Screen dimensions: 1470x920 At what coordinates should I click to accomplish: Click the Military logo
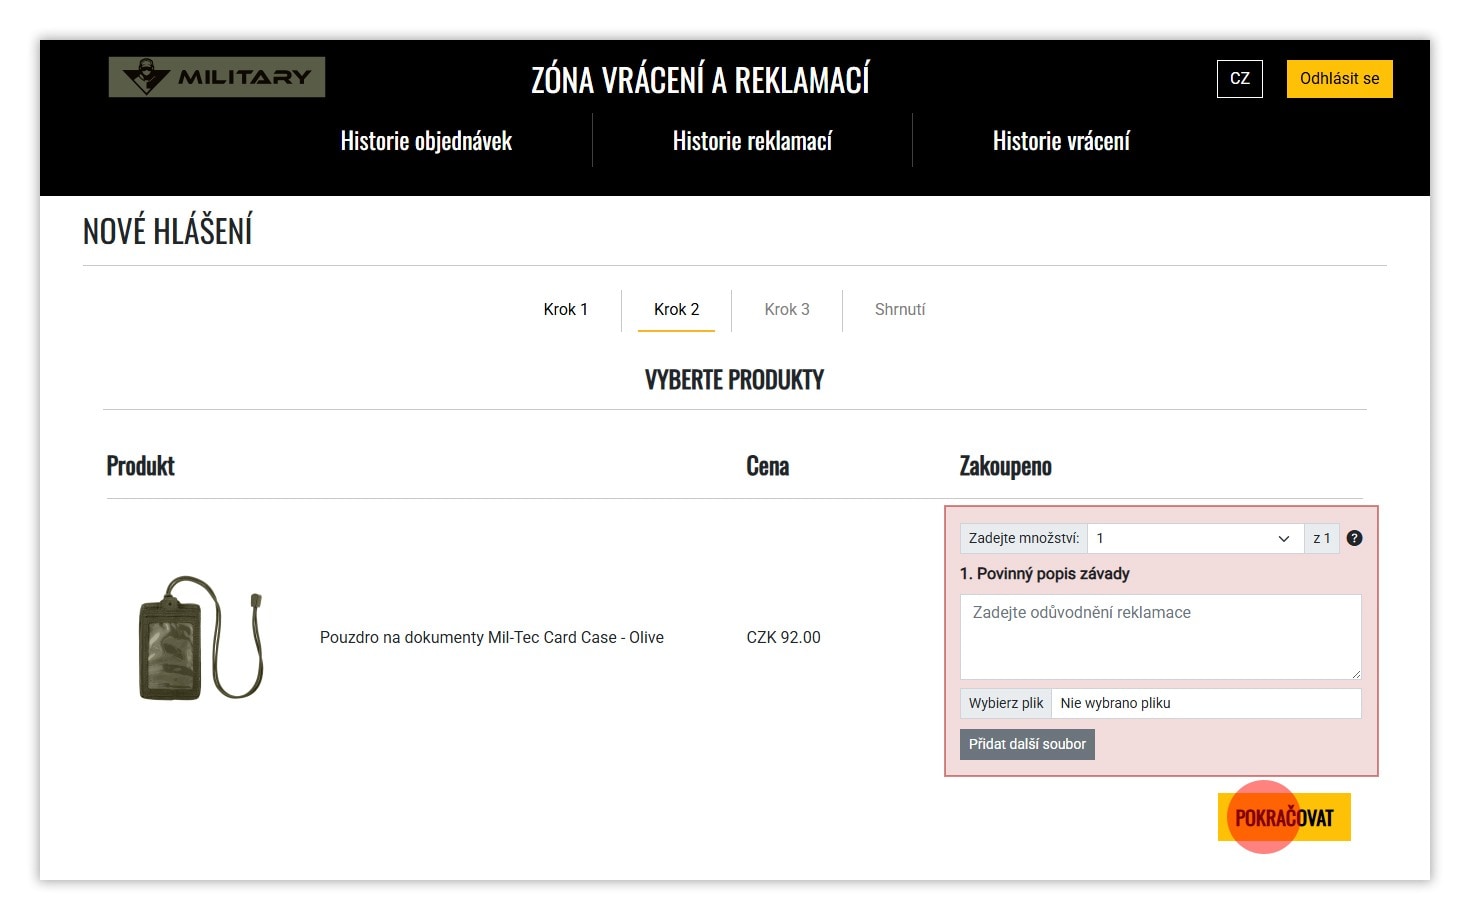click(x=217, y=77)
